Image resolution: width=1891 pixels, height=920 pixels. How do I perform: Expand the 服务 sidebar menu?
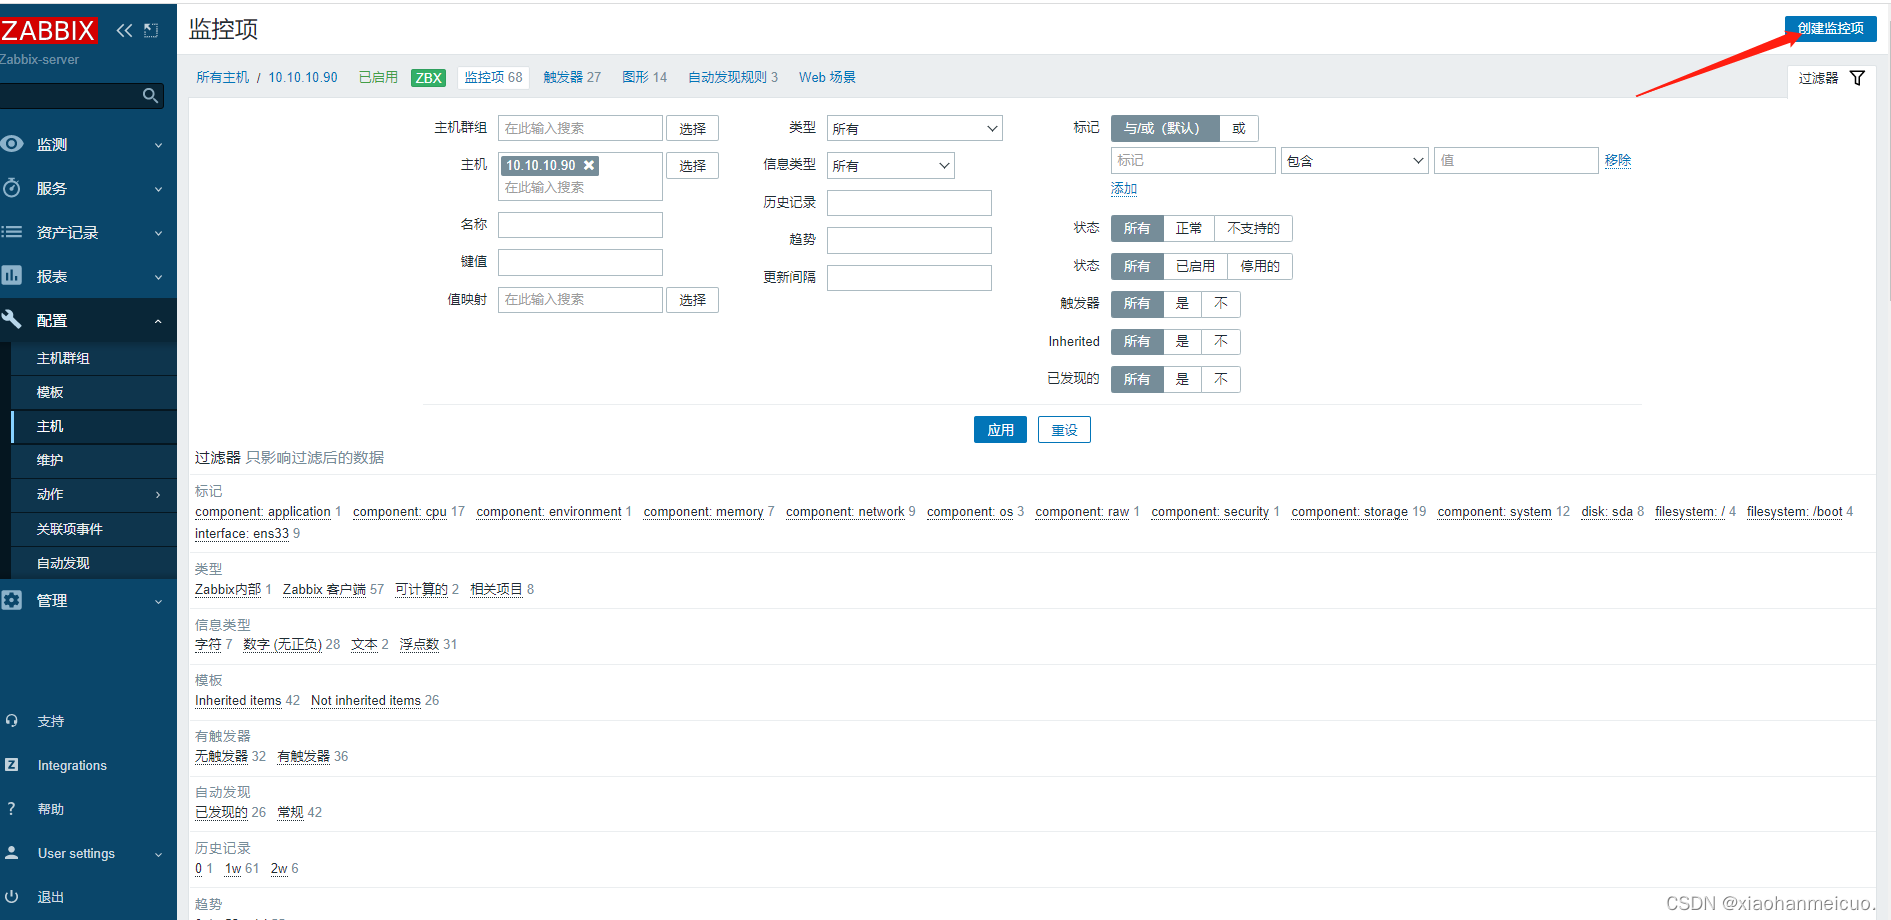click(x=158, y=189)
